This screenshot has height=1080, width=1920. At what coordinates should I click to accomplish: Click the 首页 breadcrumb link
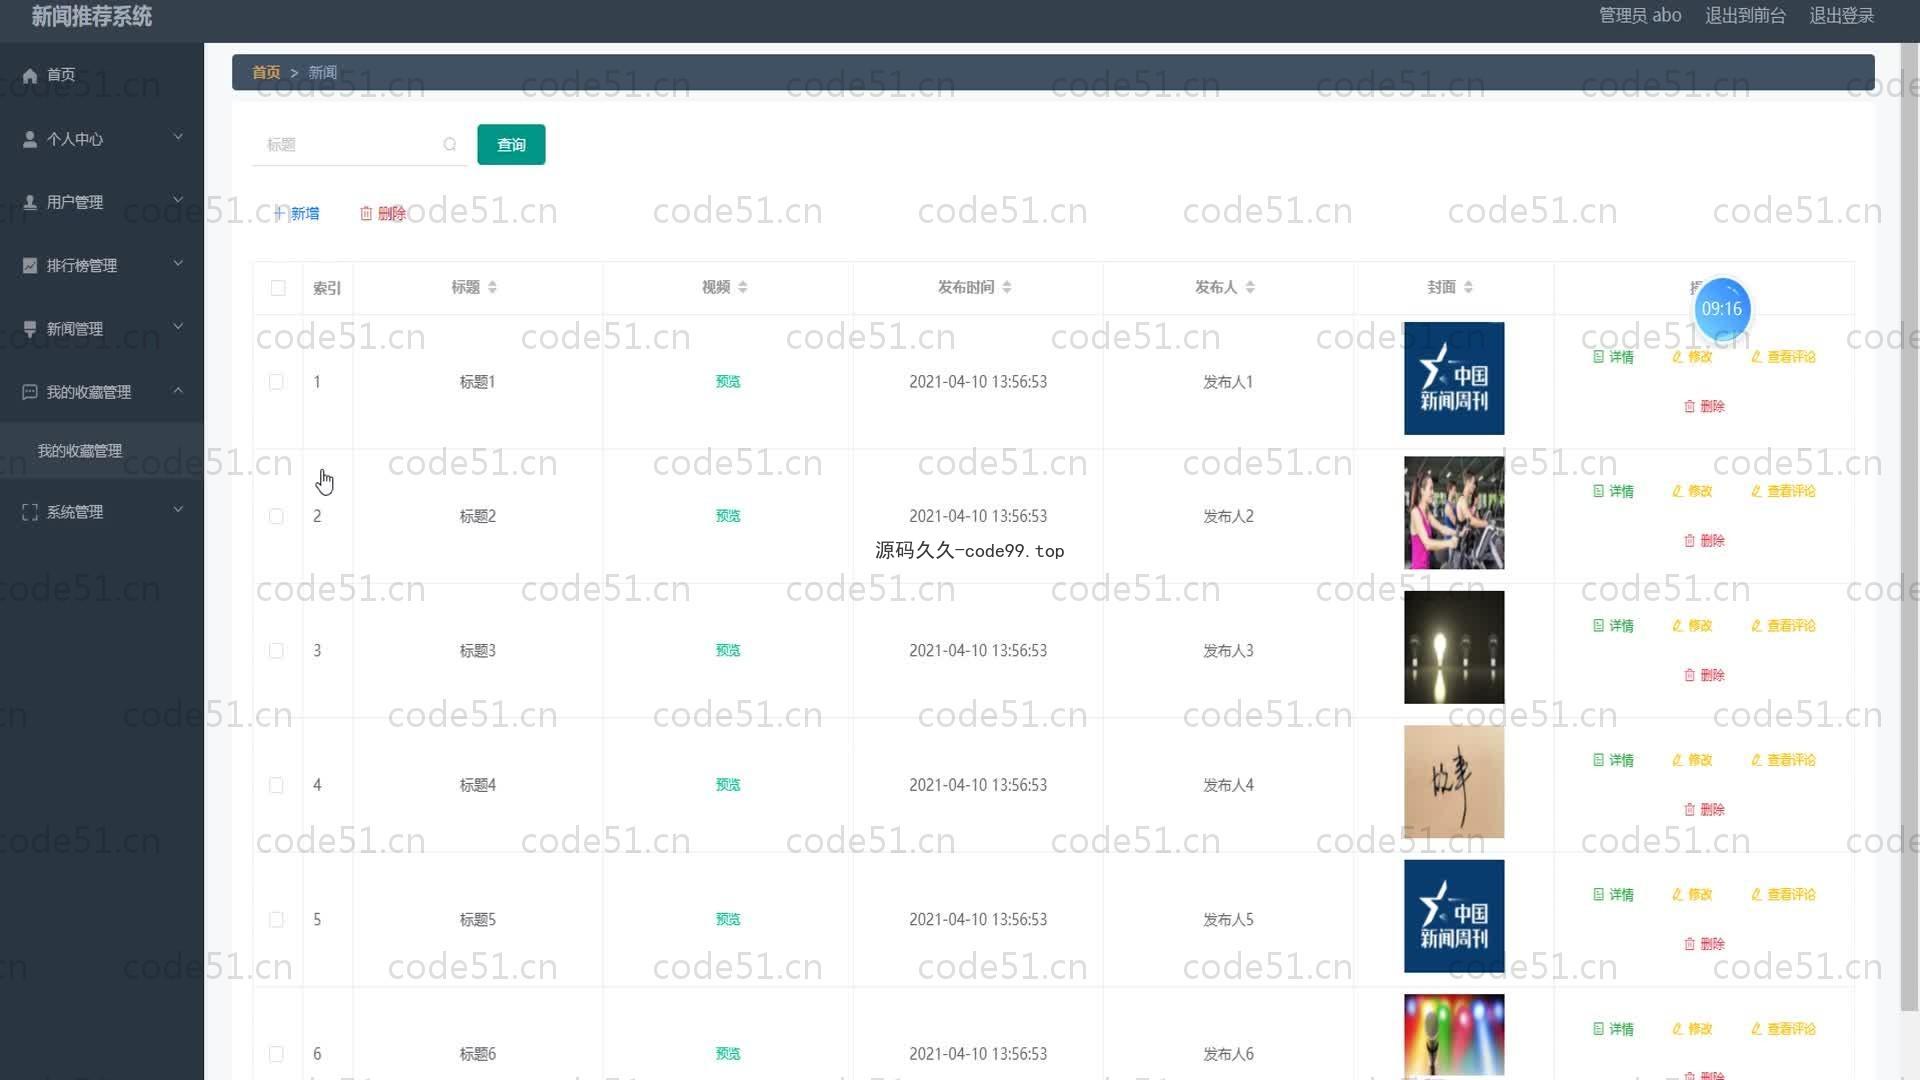coord(266,73)
